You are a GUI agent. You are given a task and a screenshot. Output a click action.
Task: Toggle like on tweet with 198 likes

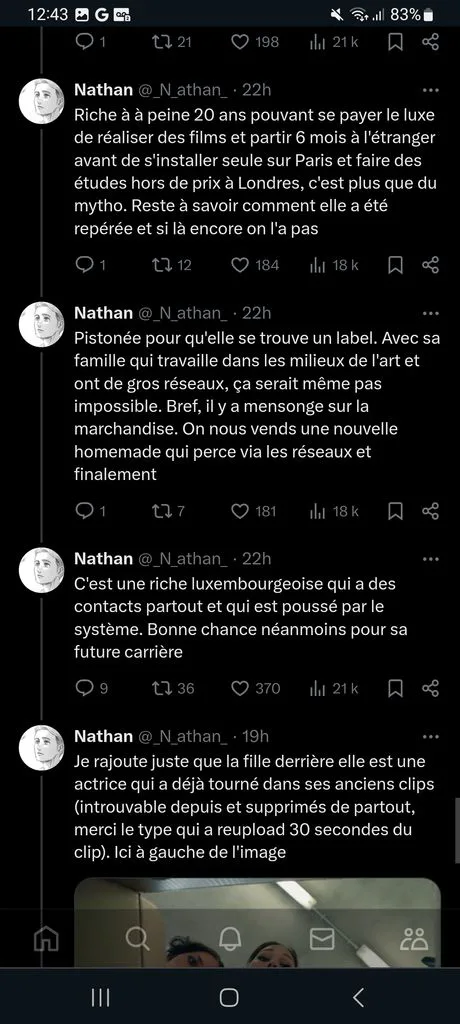(240, 42)
